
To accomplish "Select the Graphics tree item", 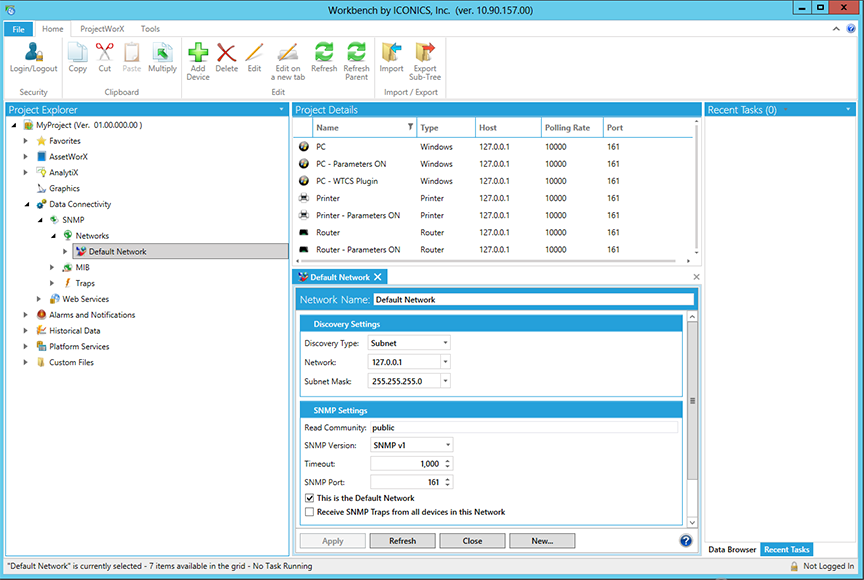I will point(64,188).
